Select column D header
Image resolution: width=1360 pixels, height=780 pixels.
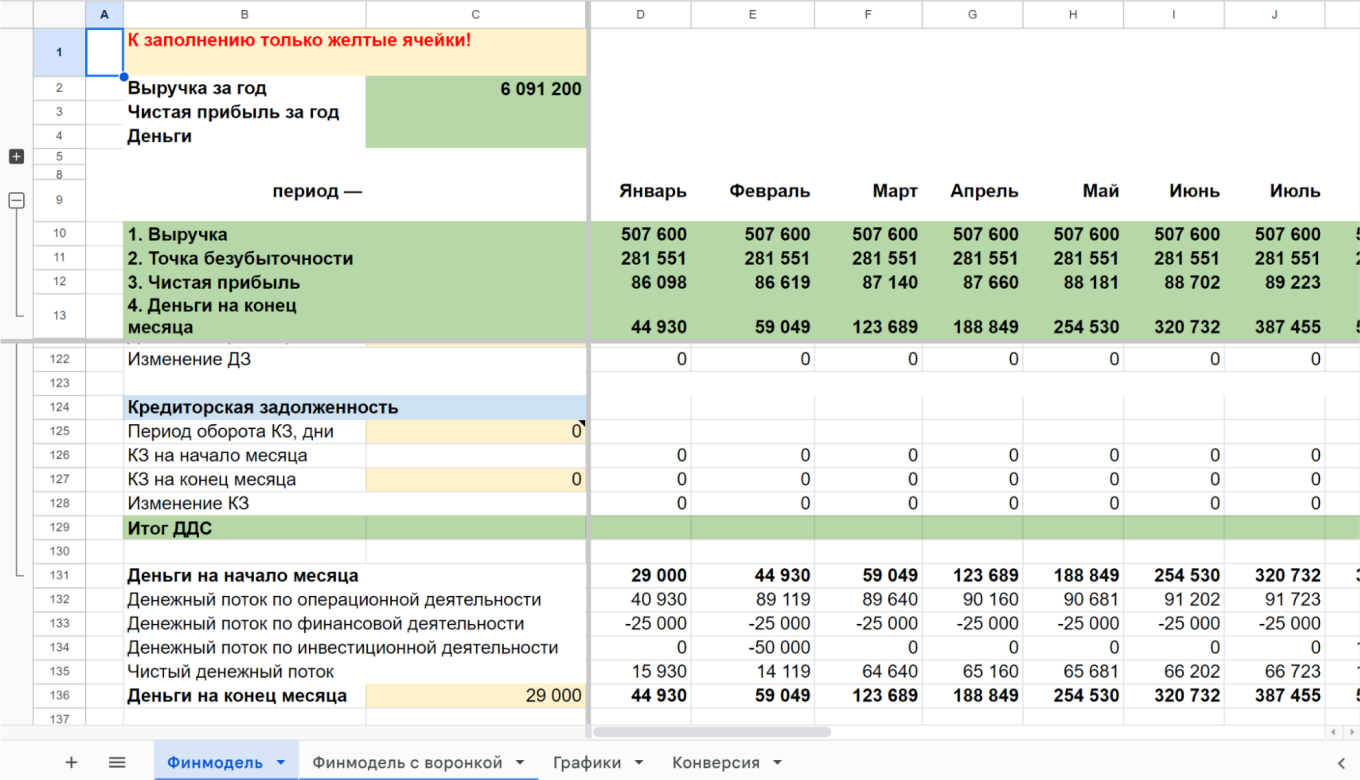coord(640,14)
